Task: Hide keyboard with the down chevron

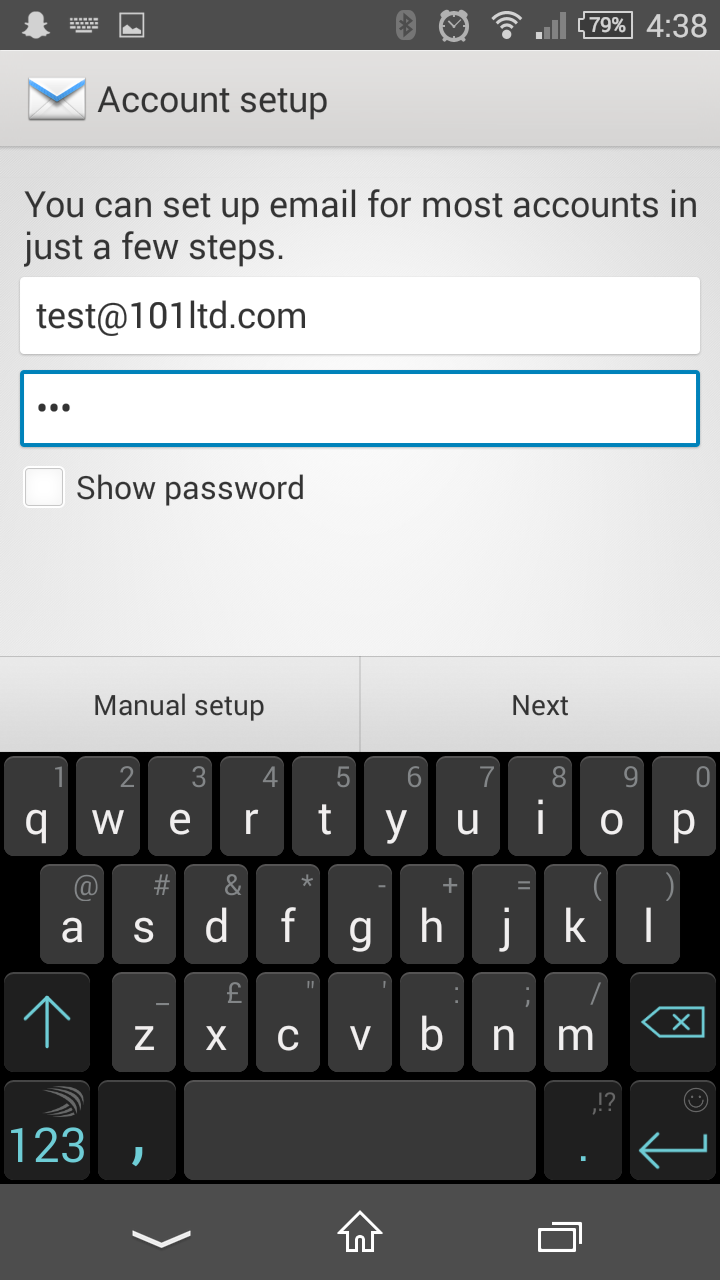Action: (161, 1238)
